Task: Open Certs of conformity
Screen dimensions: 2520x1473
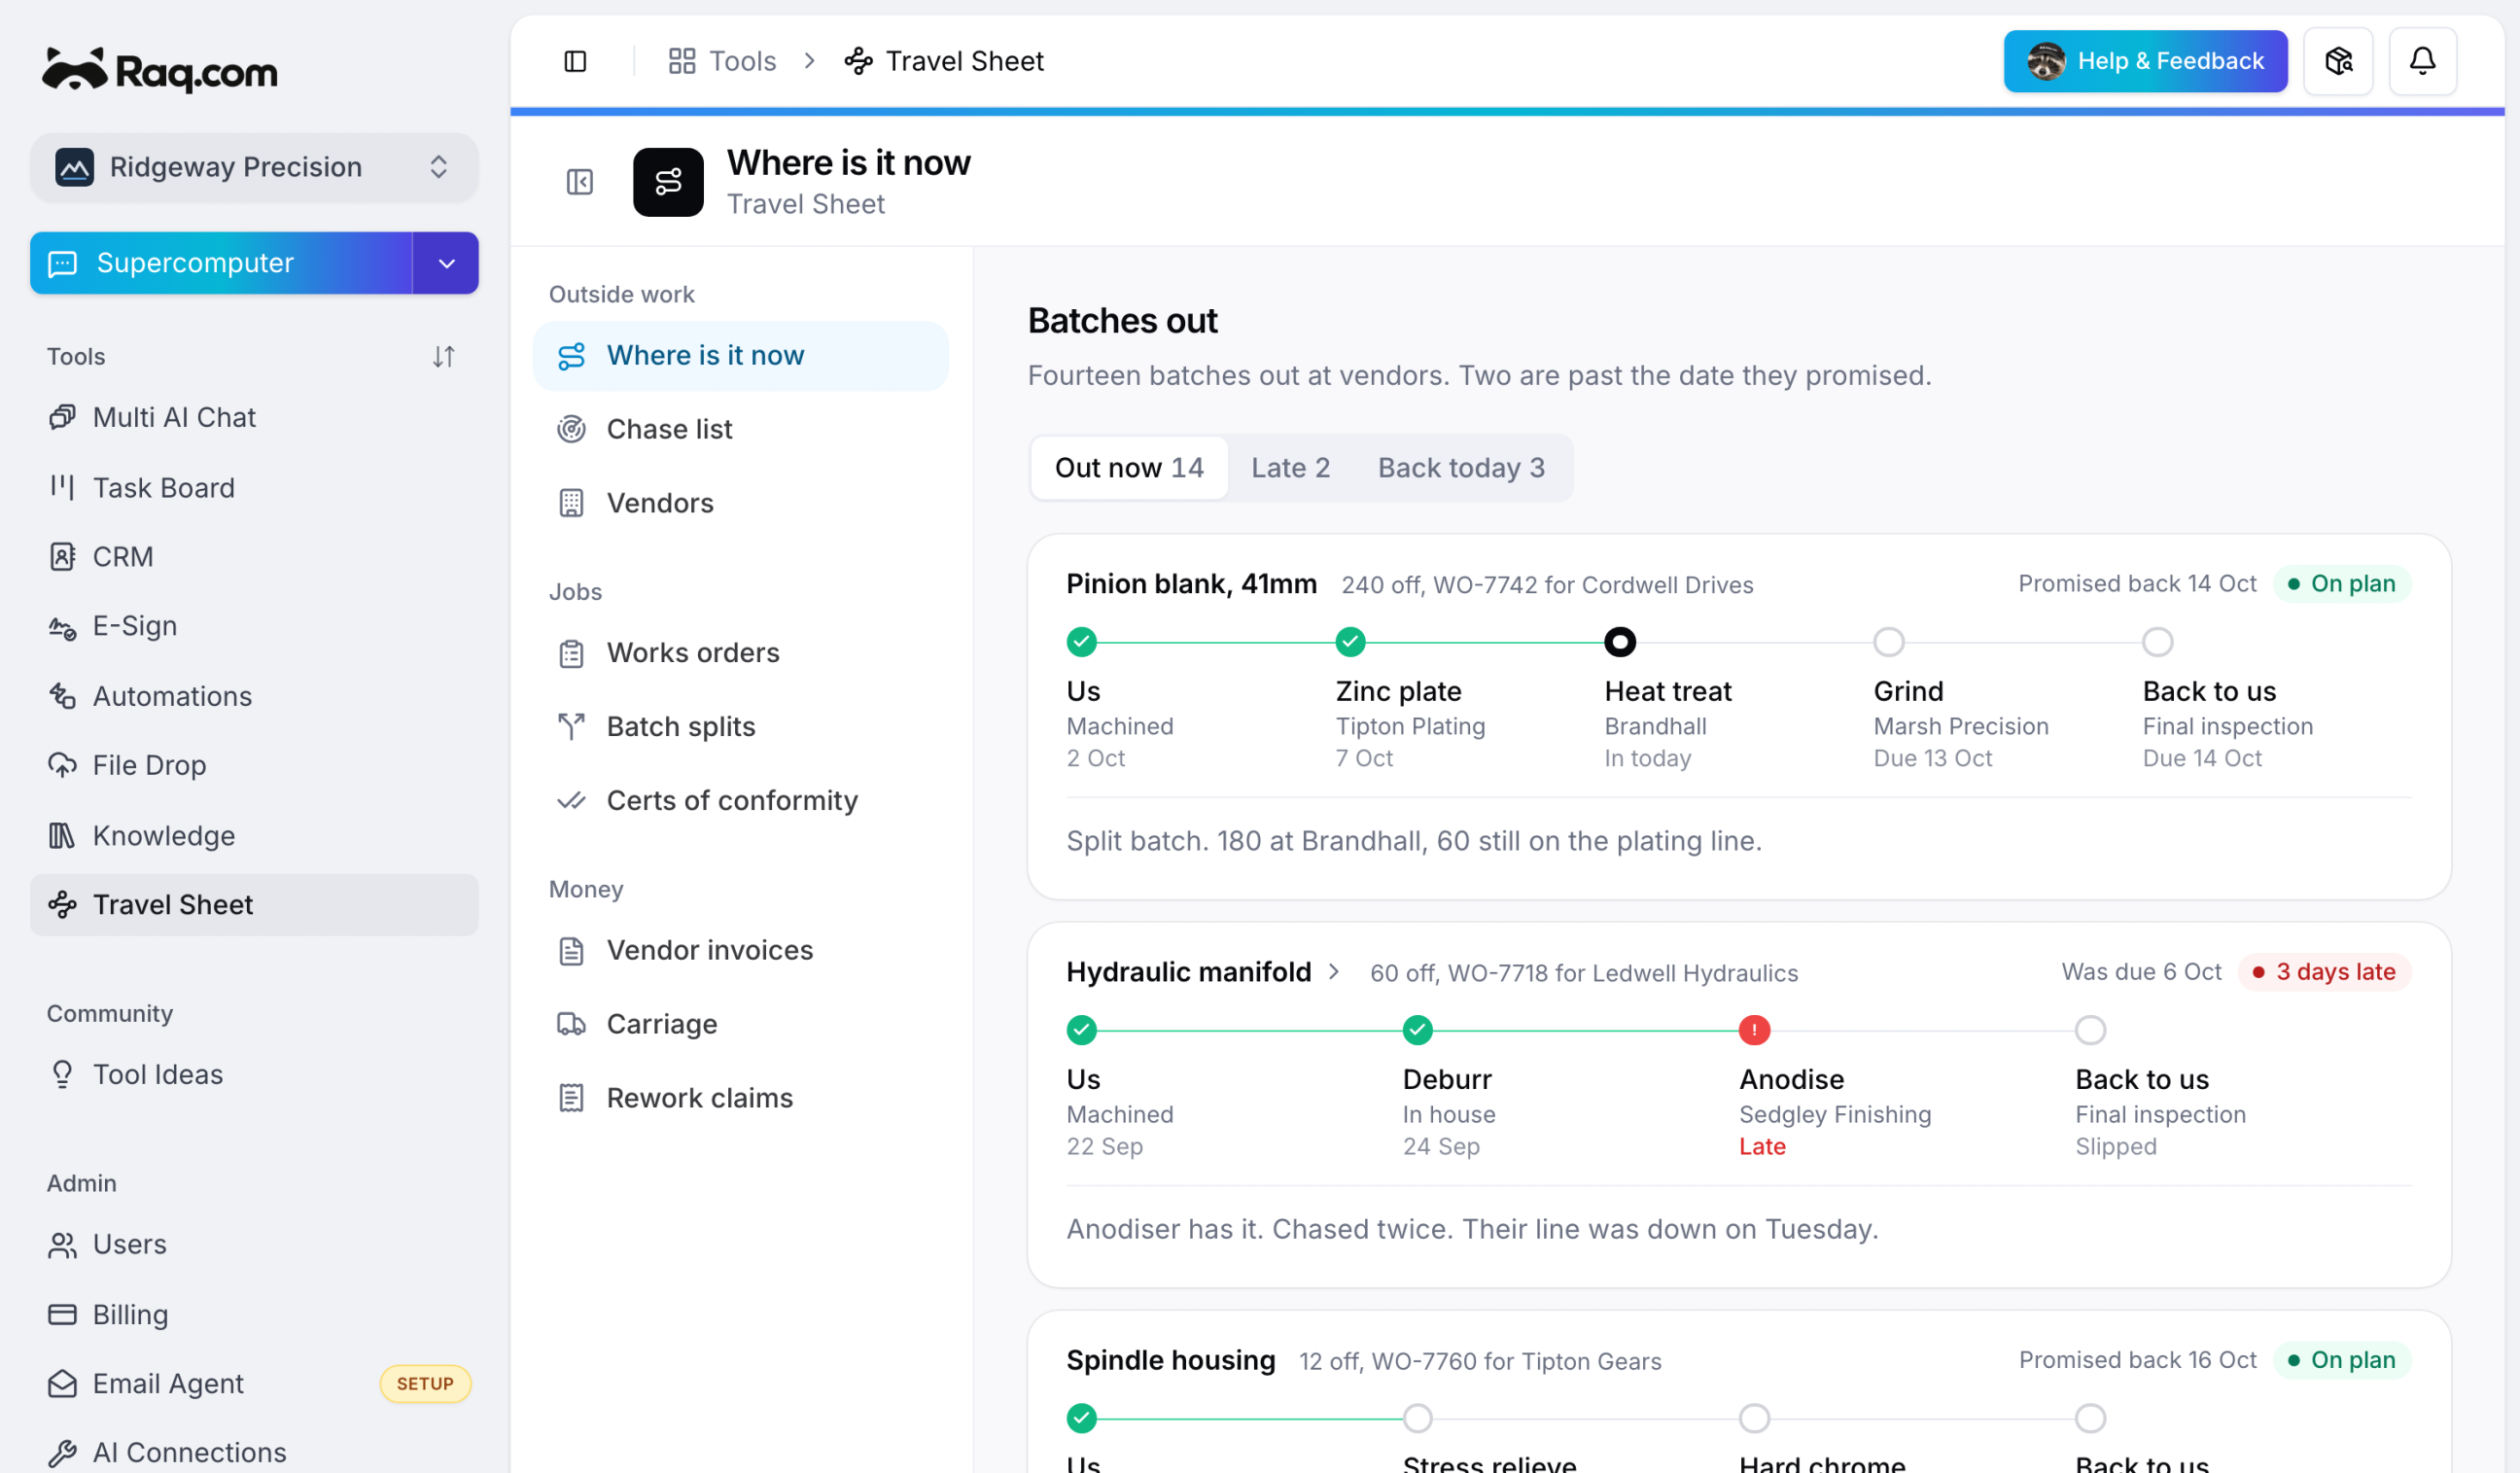Action: (x=740, y=801)
